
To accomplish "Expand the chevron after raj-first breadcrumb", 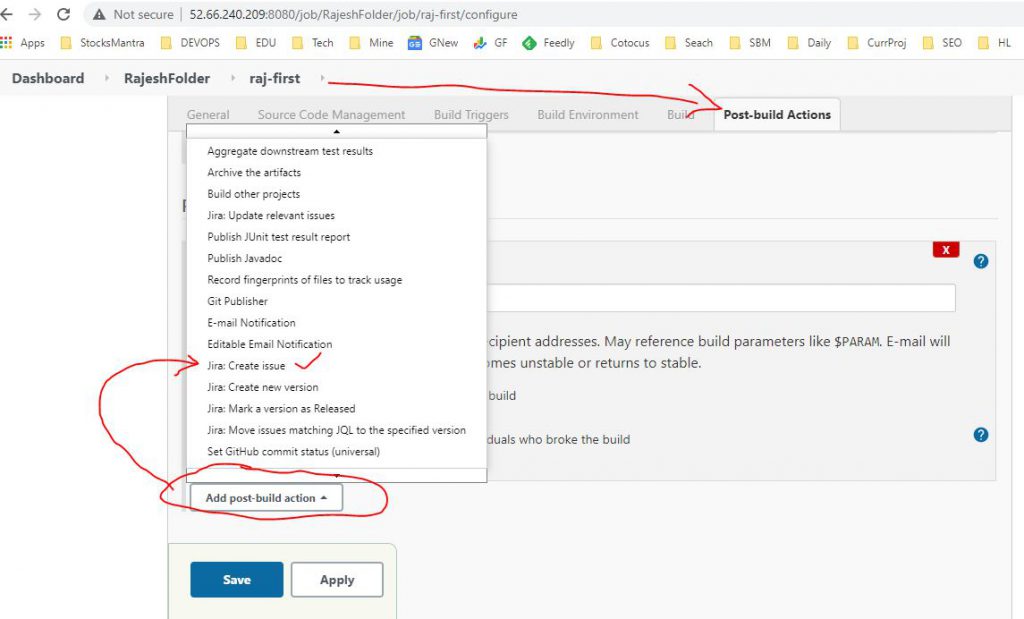I will pos(323,78).
